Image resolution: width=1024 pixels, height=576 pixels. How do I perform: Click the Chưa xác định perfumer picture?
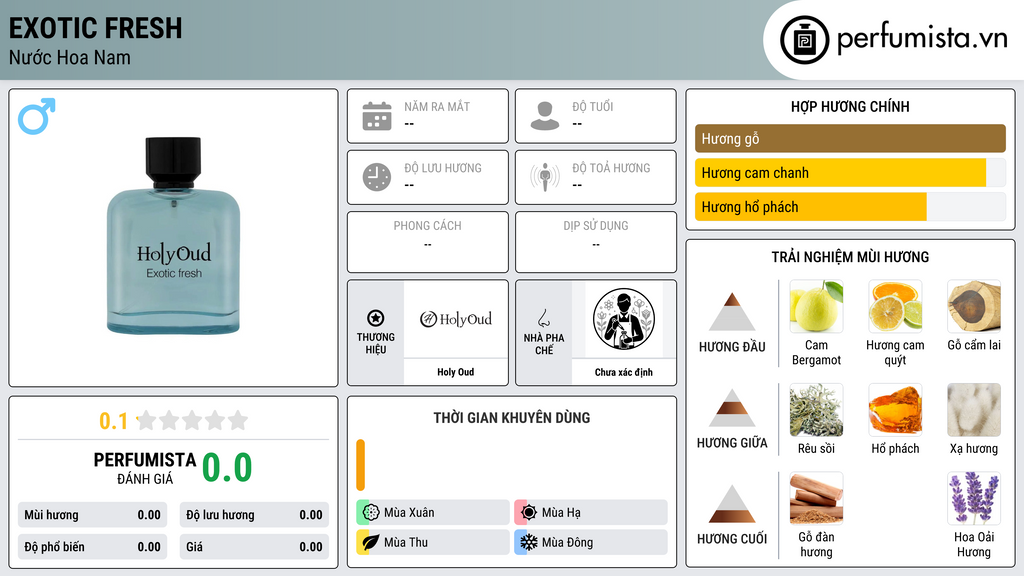coord(624,319)
